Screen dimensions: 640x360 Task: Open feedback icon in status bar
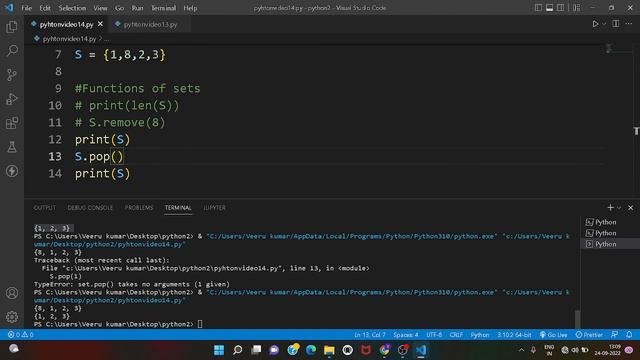pos(614,335)
